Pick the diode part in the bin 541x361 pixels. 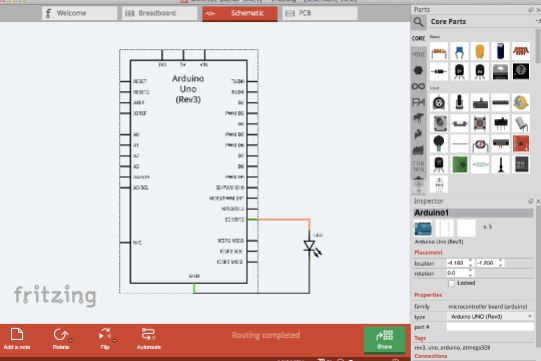[x=439, y=71]
